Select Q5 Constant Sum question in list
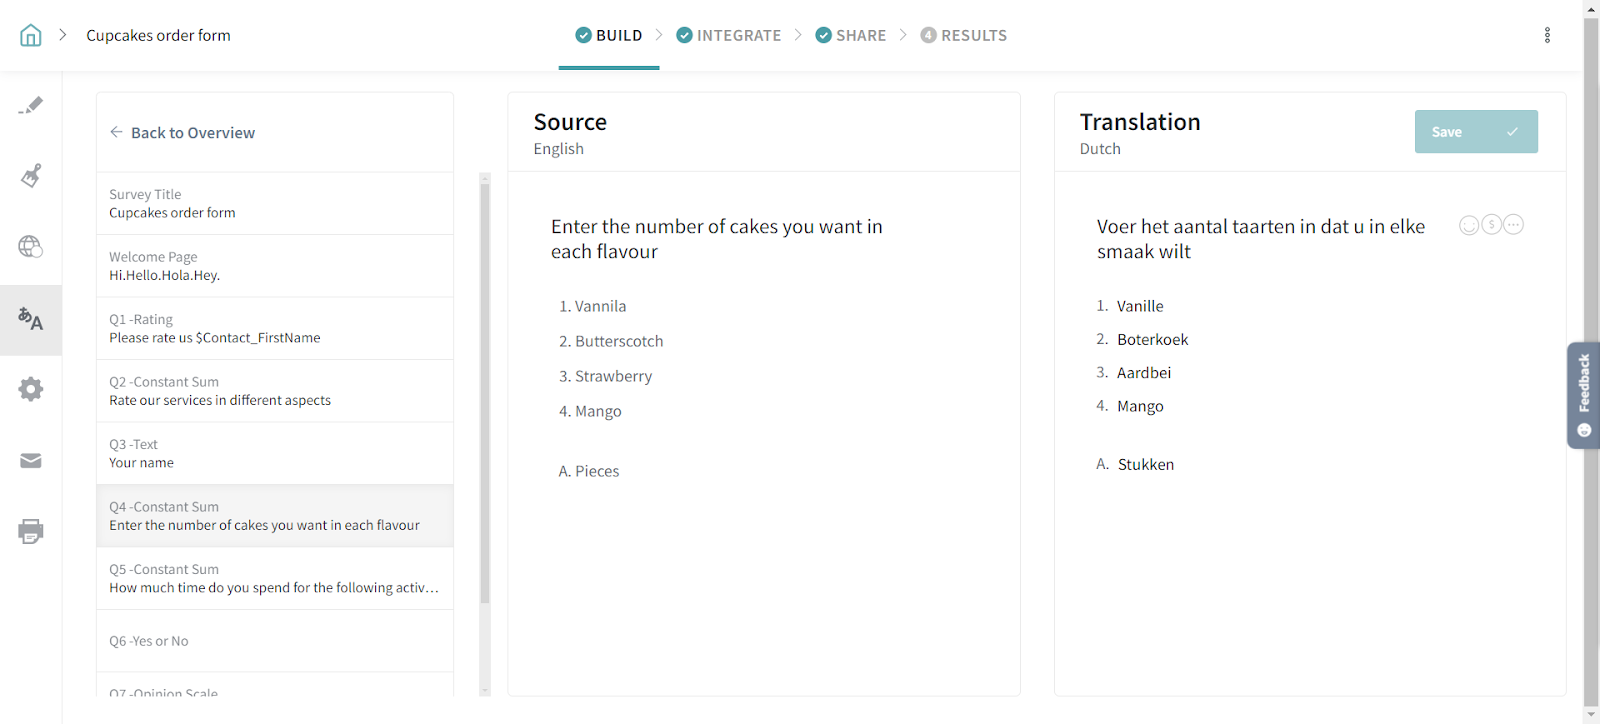 point(274,579)
